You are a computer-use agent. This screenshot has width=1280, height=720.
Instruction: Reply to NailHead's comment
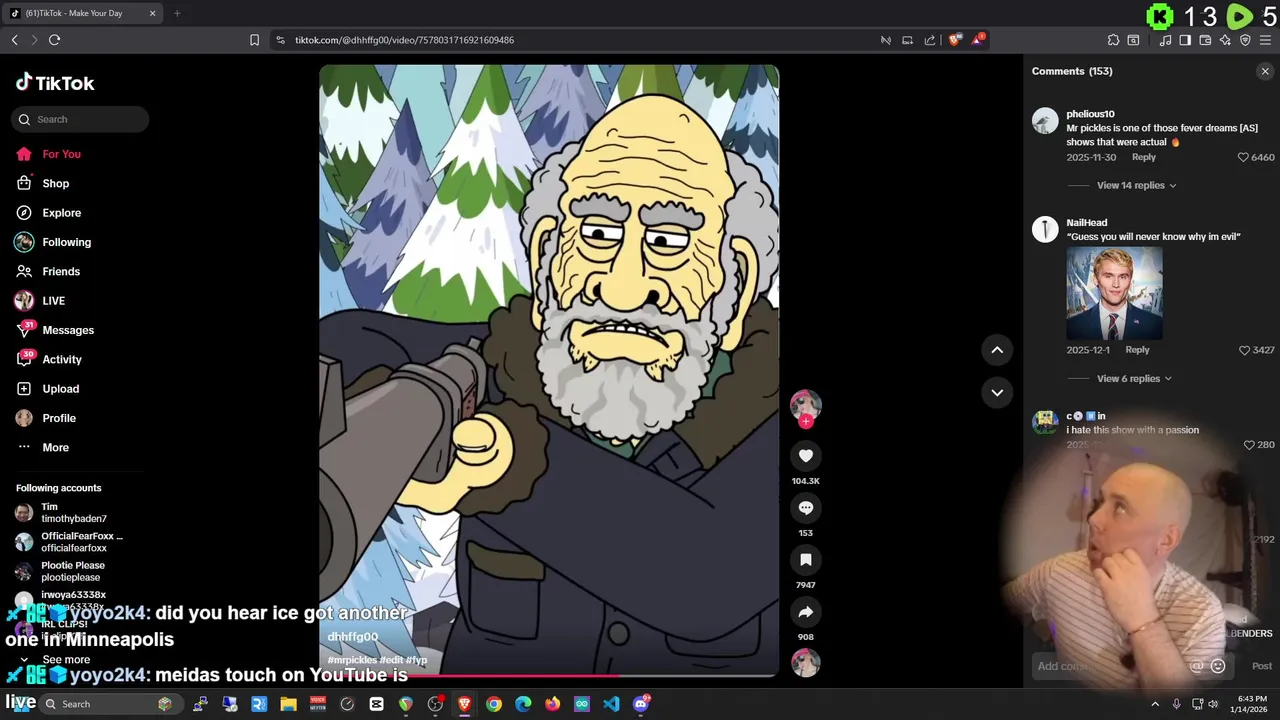pyautogui.click(x=1137, y=350)
